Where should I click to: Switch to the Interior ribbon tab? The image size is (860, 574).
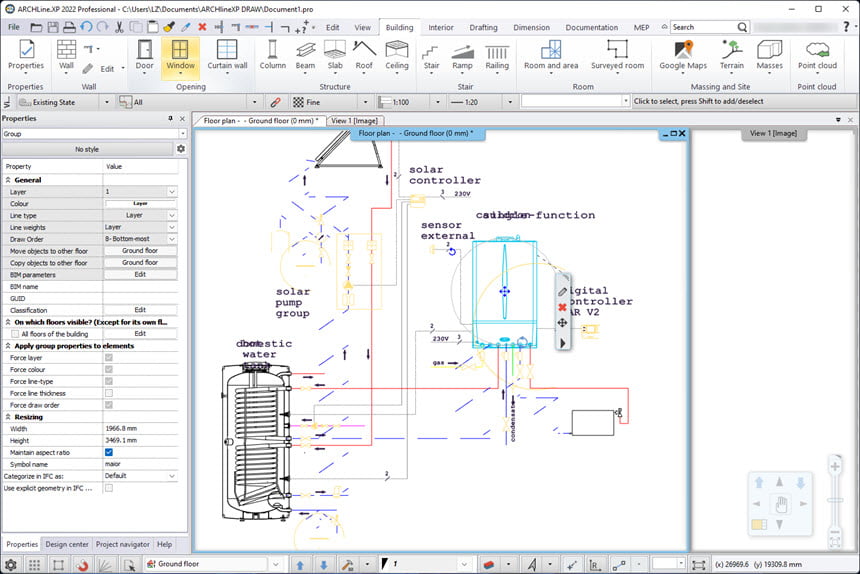coord(441,27)
